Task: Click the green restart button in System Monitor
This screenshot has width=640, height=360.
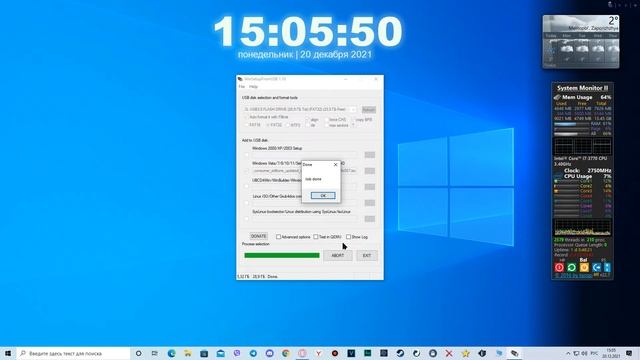Action: click(571, 267)
